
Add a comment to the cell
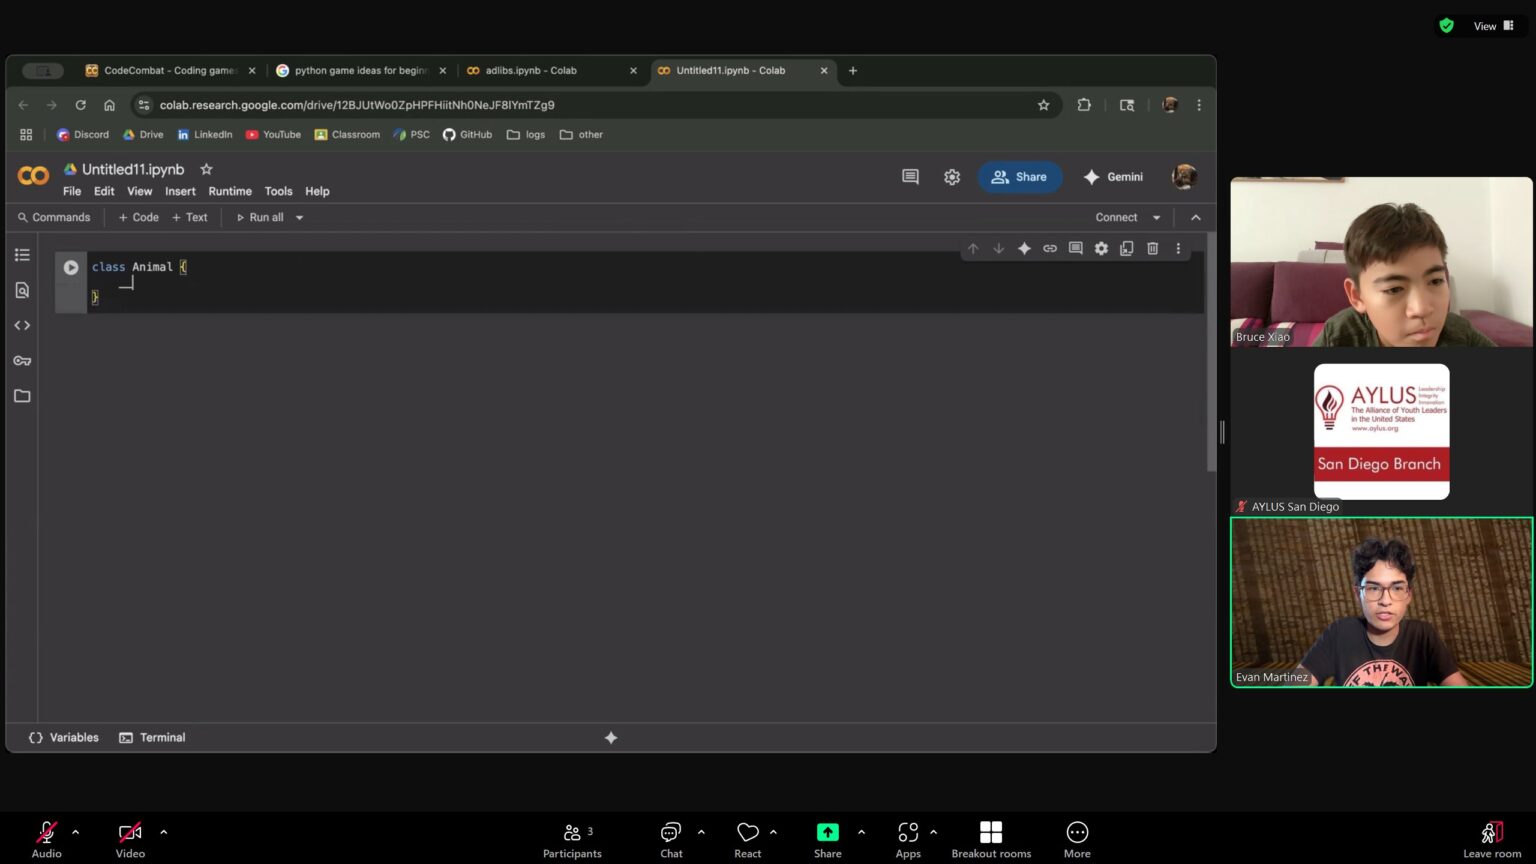1075,248
